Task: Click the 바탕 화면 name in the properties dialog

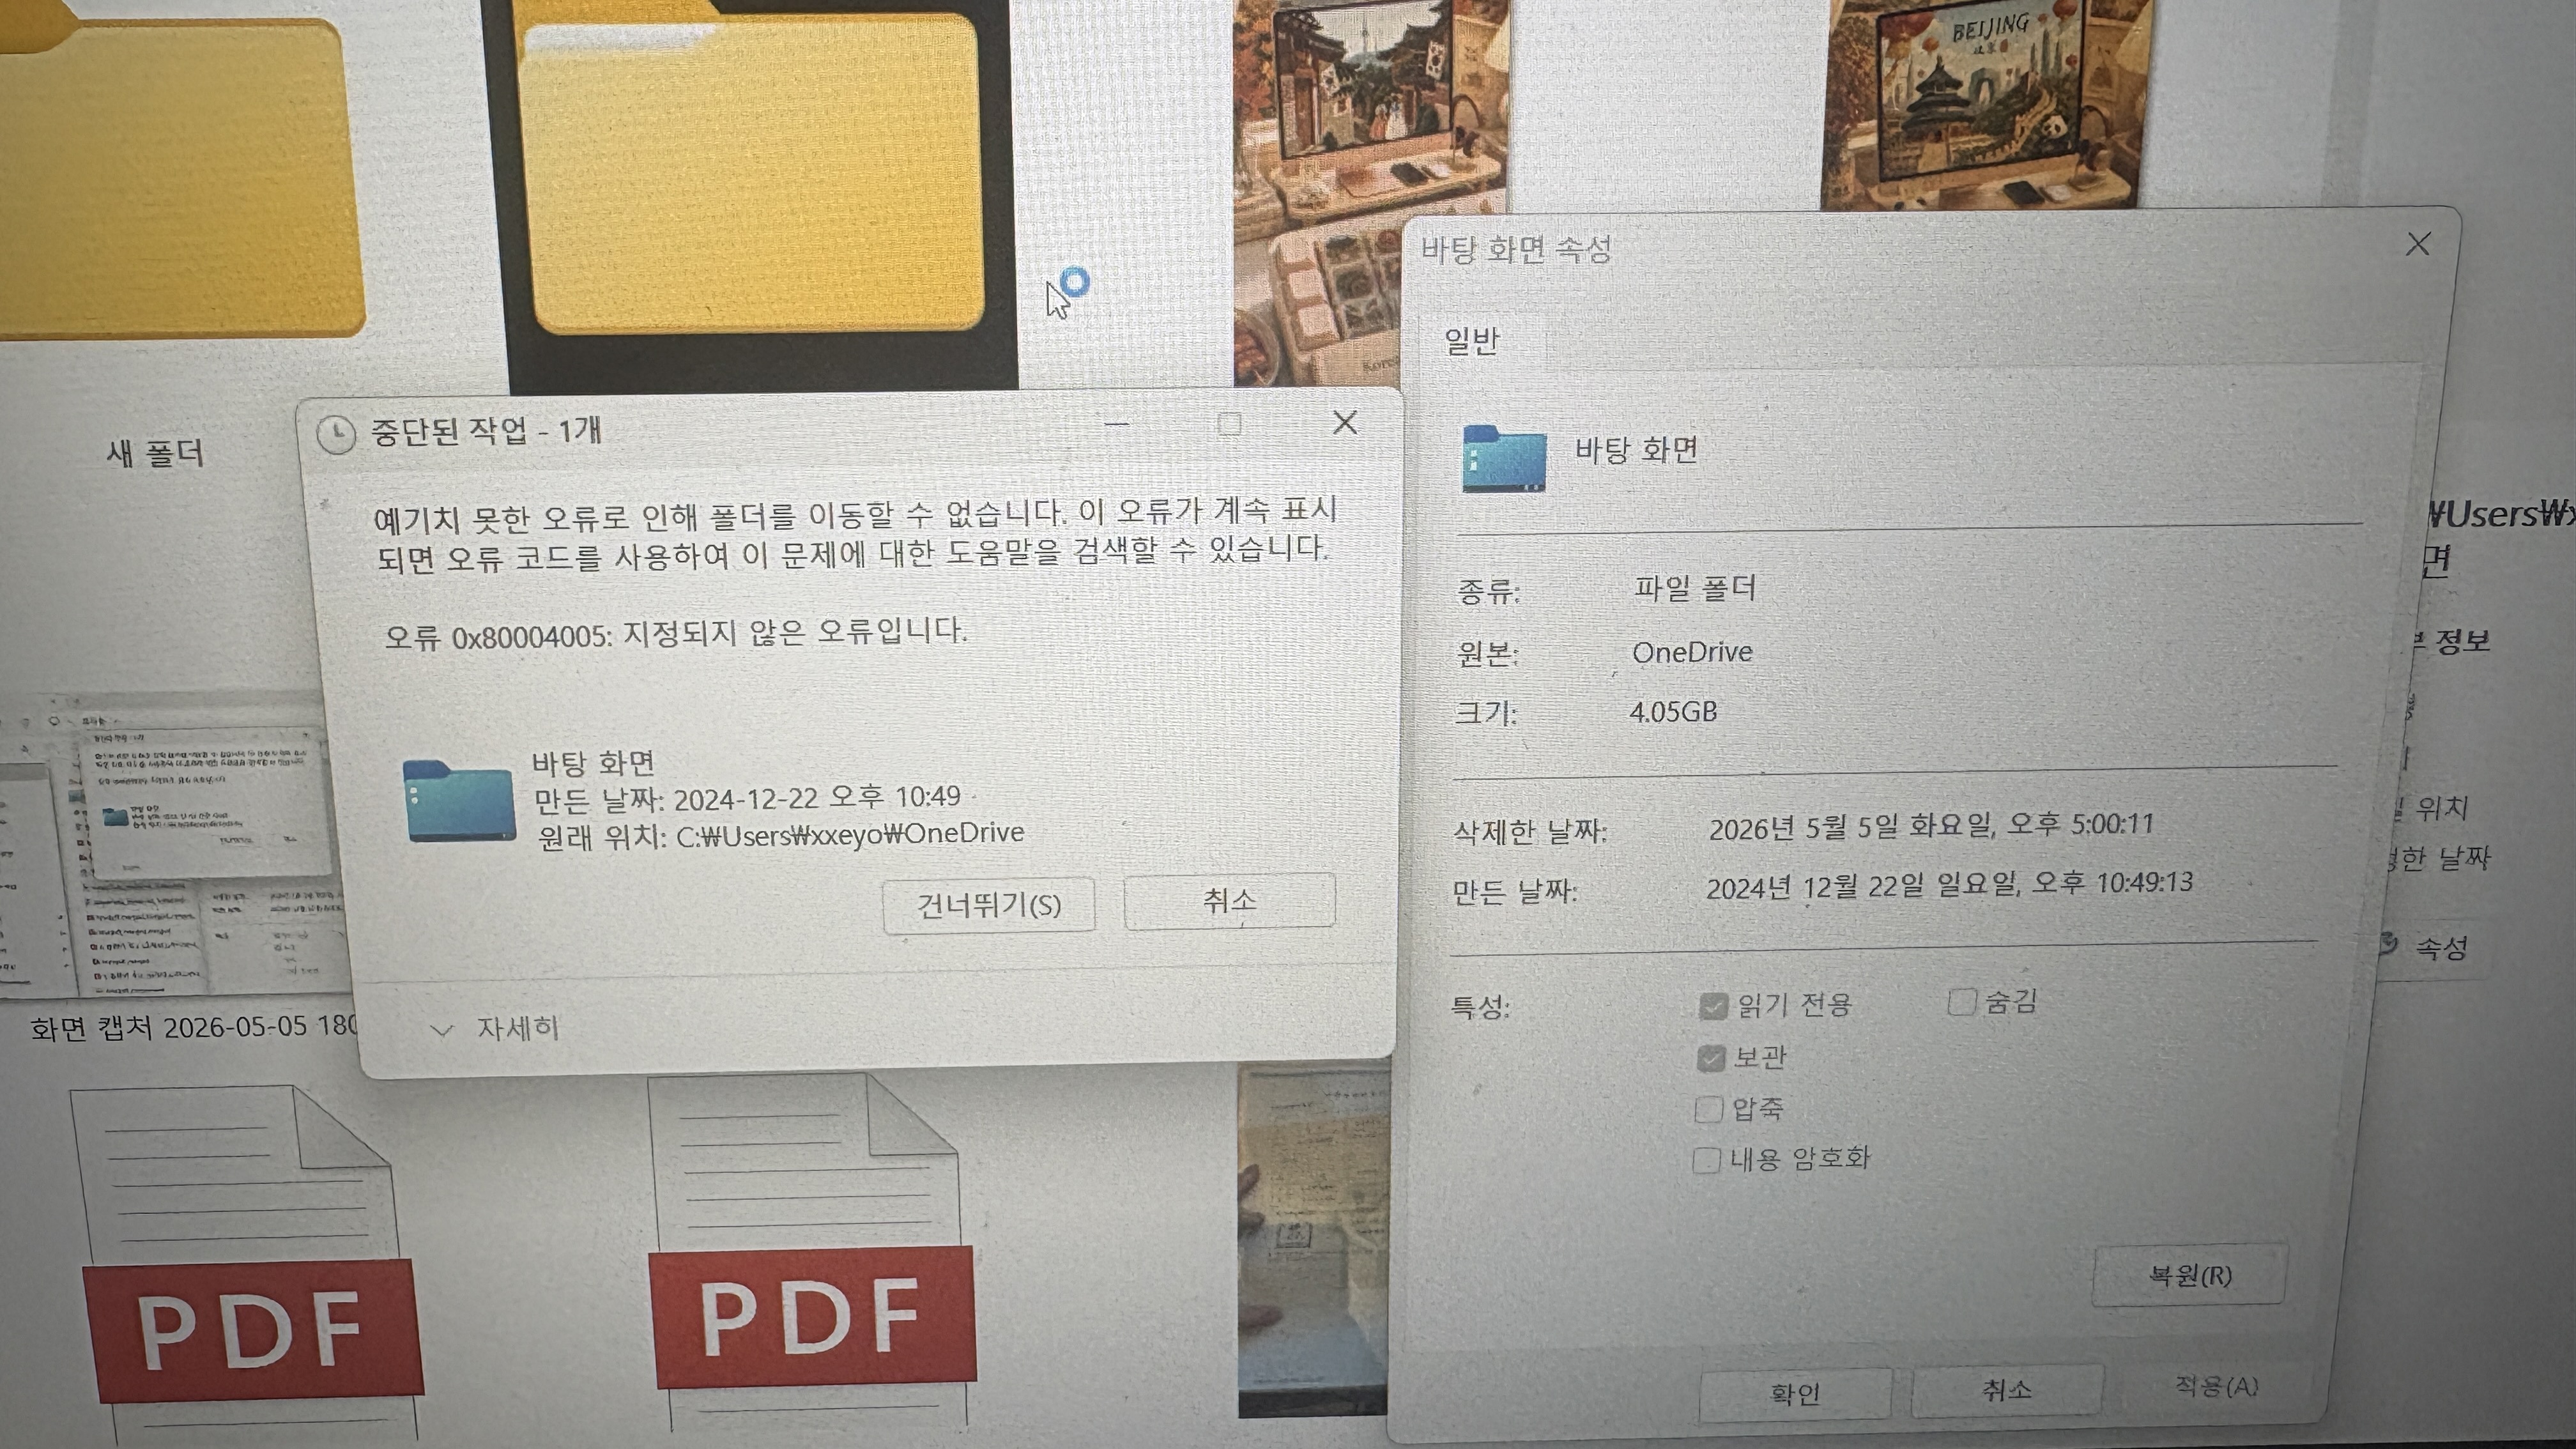Action: (x=1637, y=450)
